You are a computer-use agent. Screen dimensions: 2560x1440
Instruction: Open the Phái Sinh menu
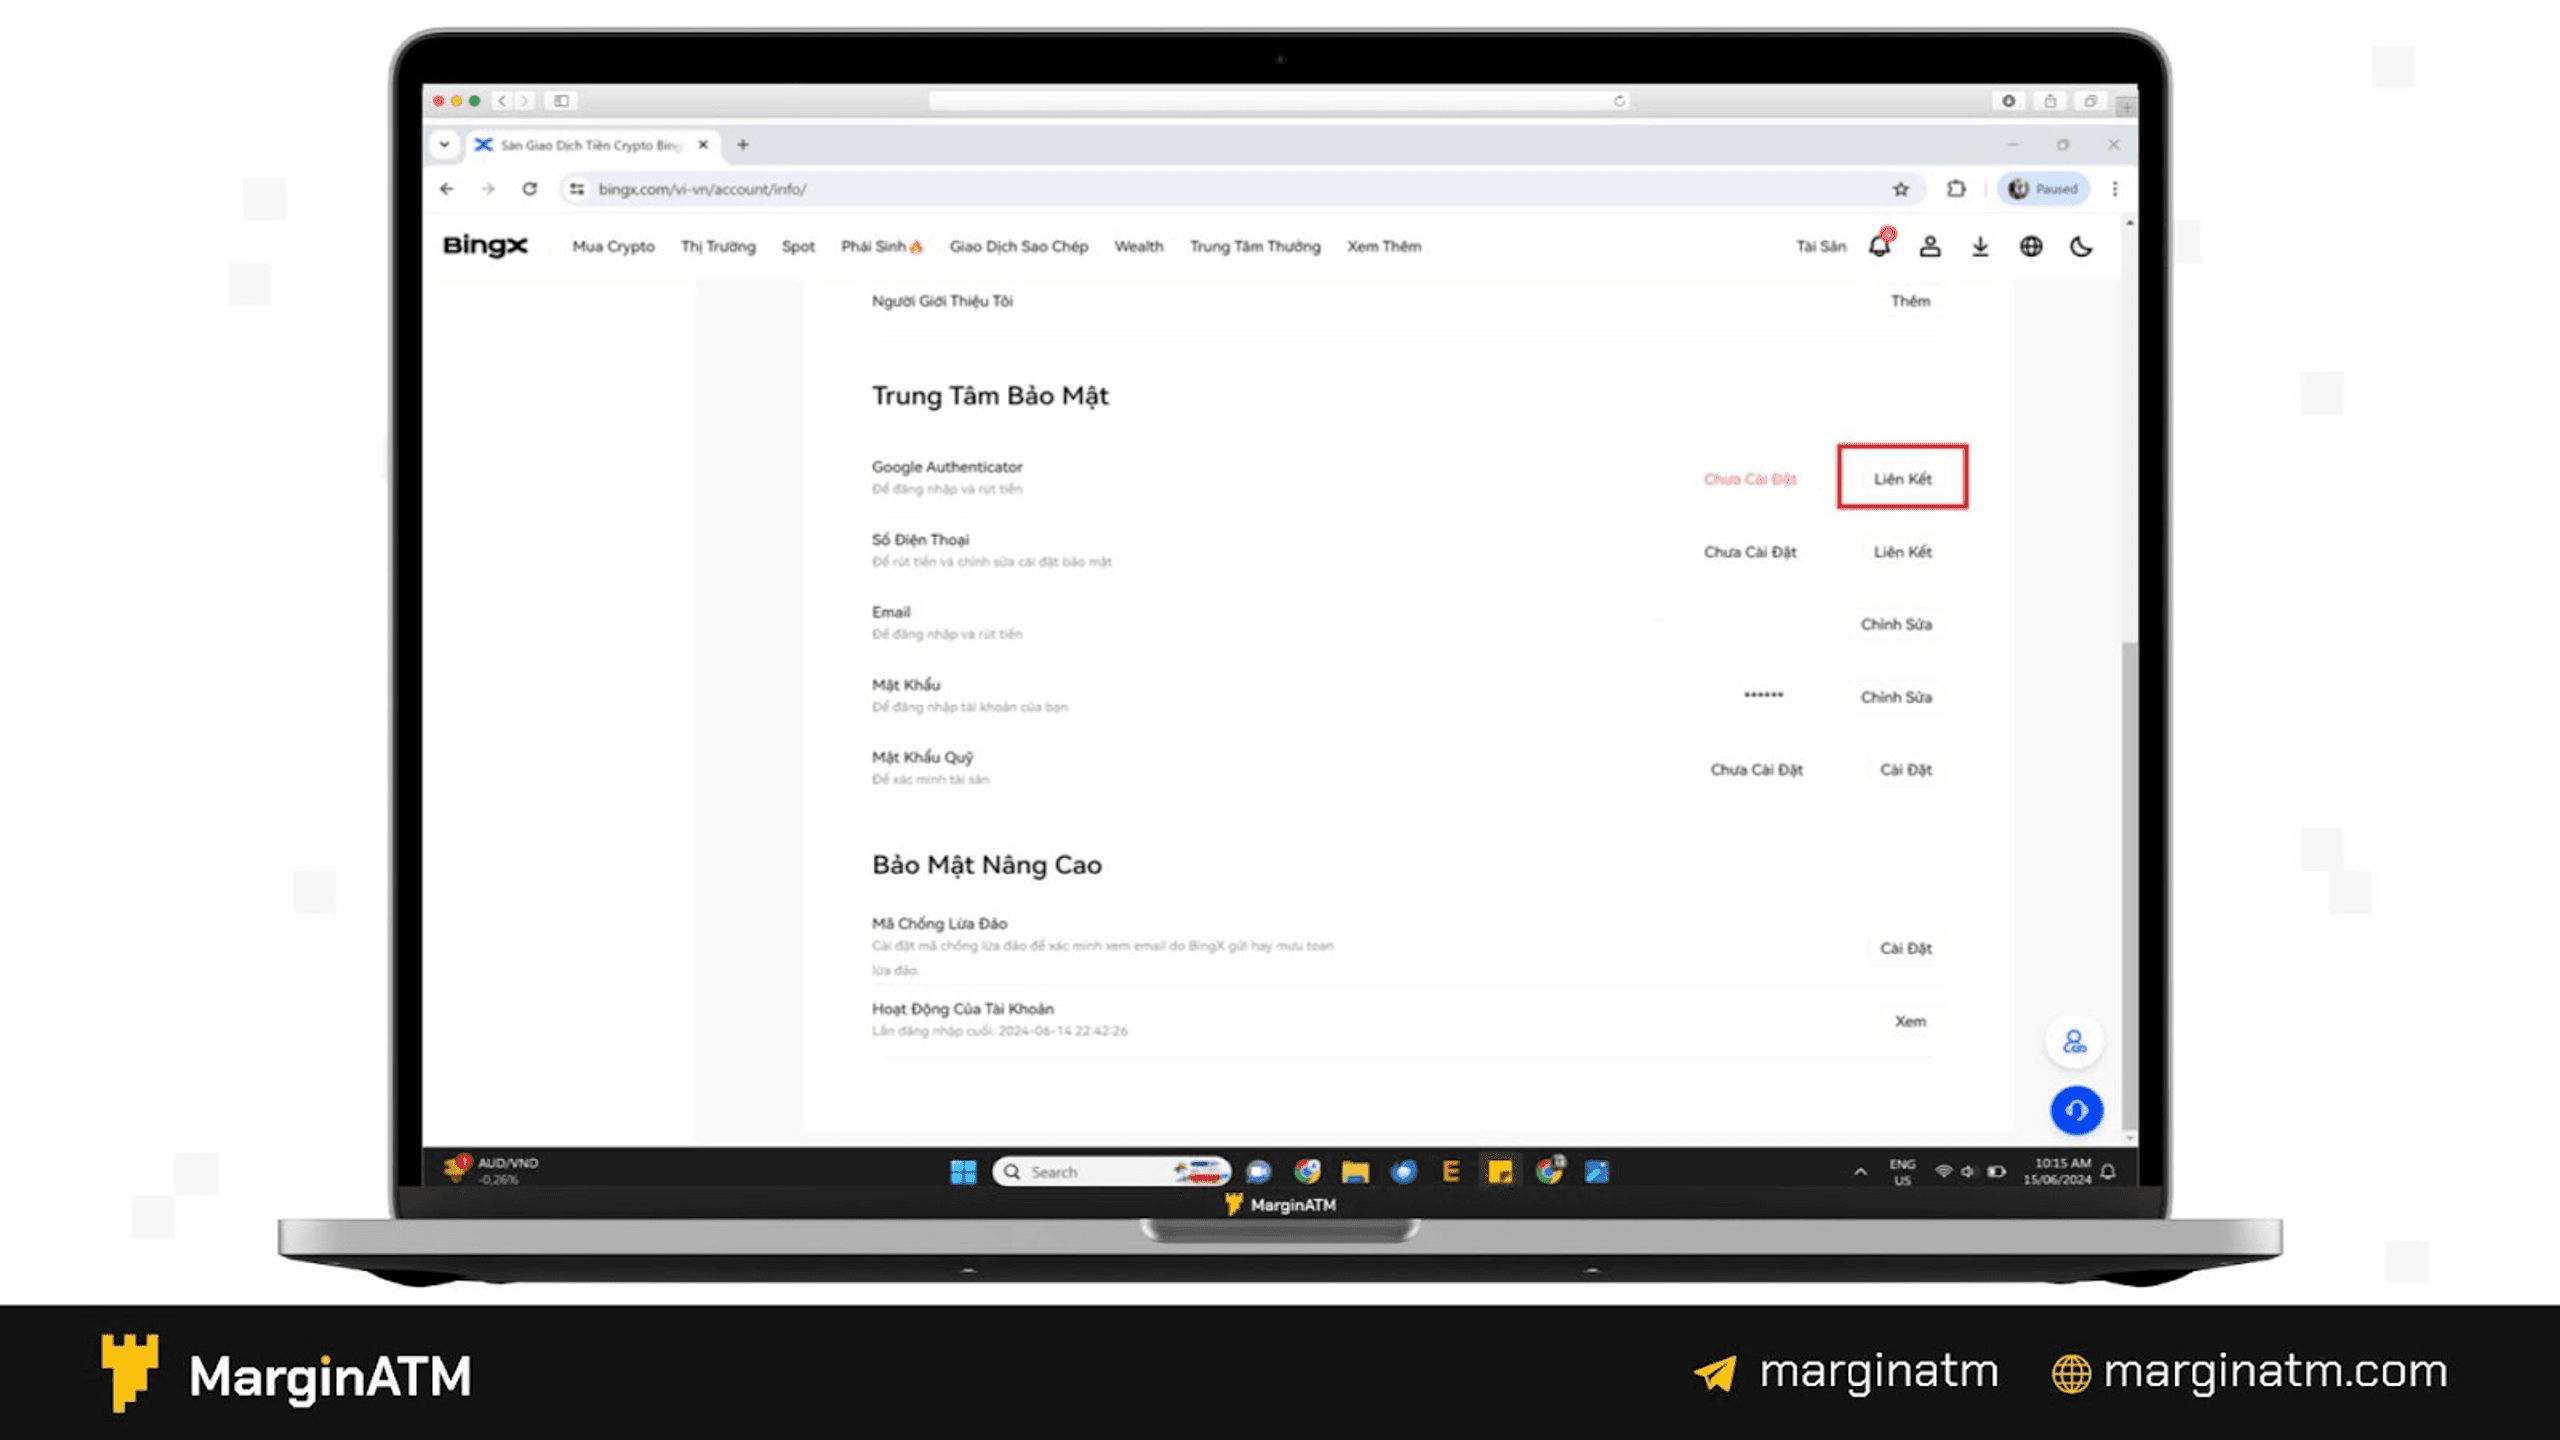click(882, 246)
